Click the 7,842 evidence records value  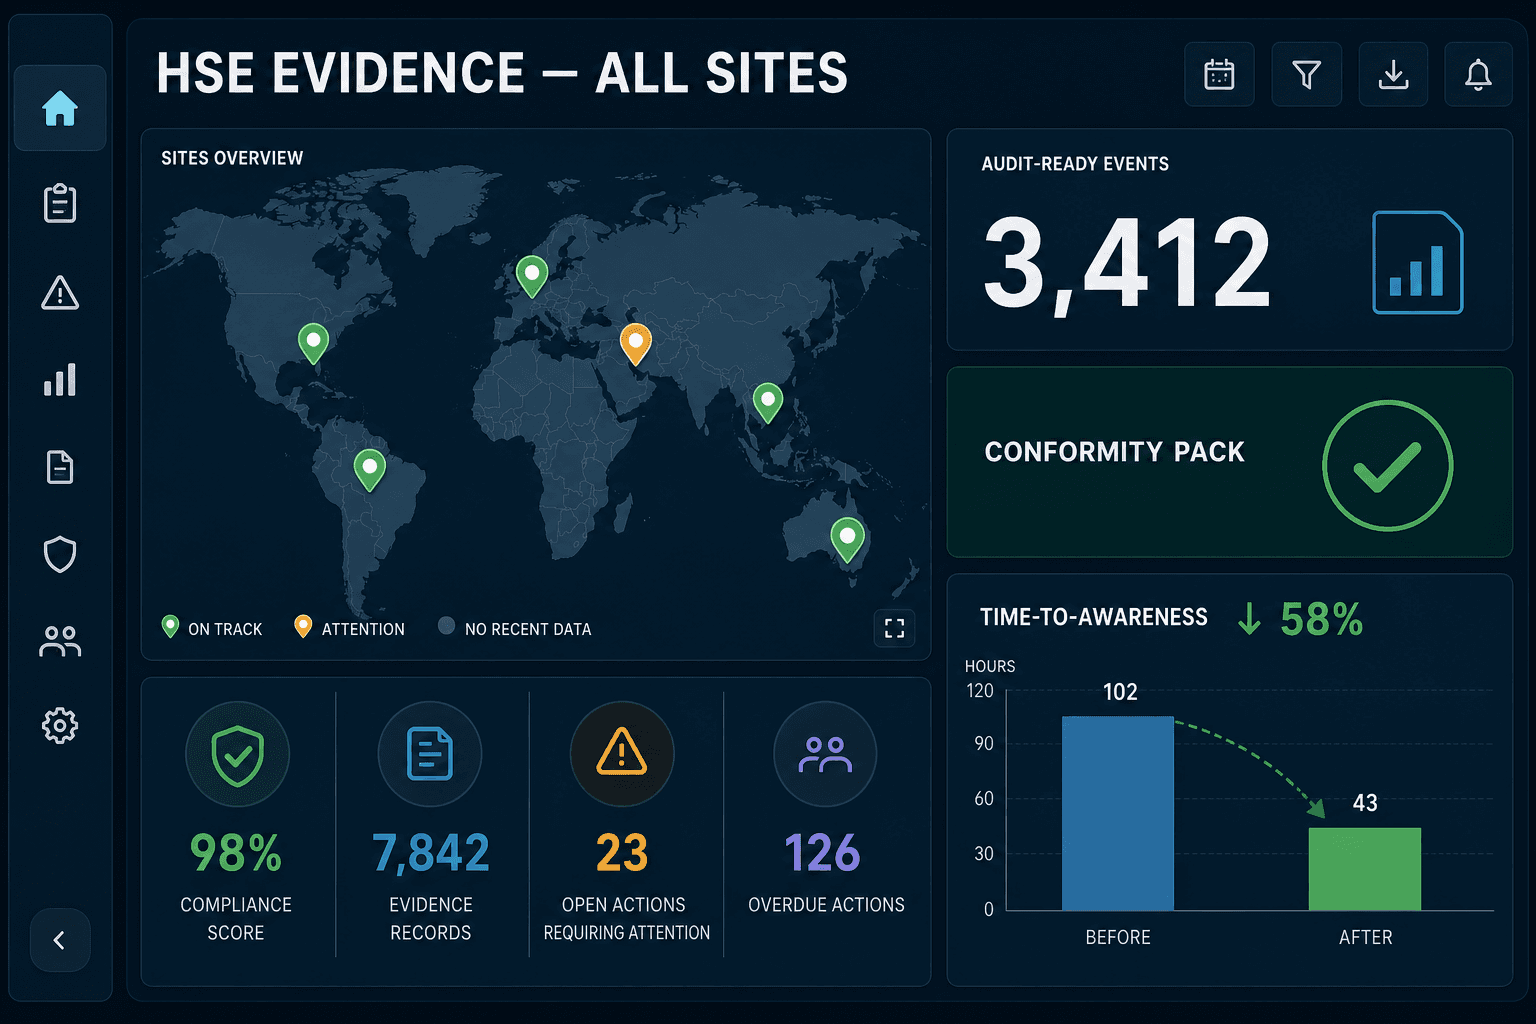(x=431, y=853)
